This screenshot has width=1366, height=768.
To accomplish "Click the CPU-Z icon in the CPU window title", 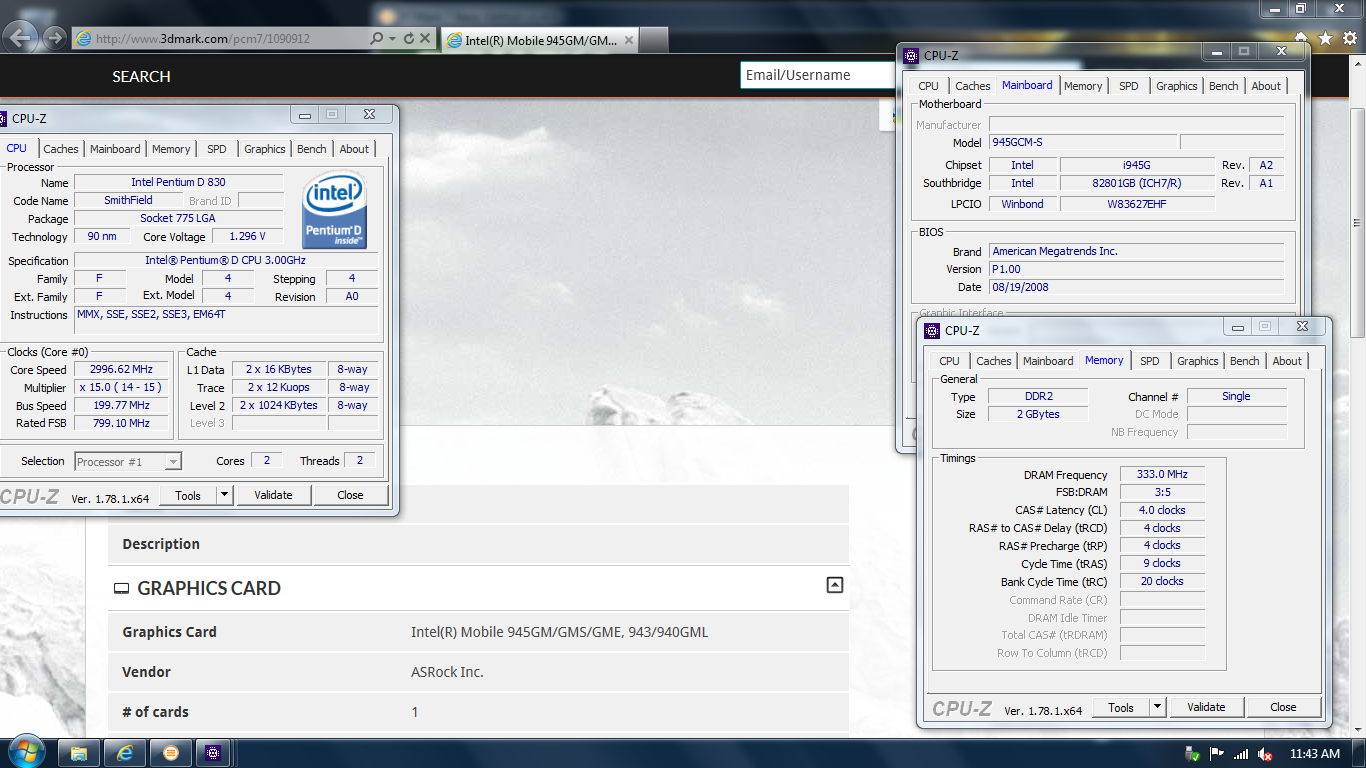I will [2, 118].
